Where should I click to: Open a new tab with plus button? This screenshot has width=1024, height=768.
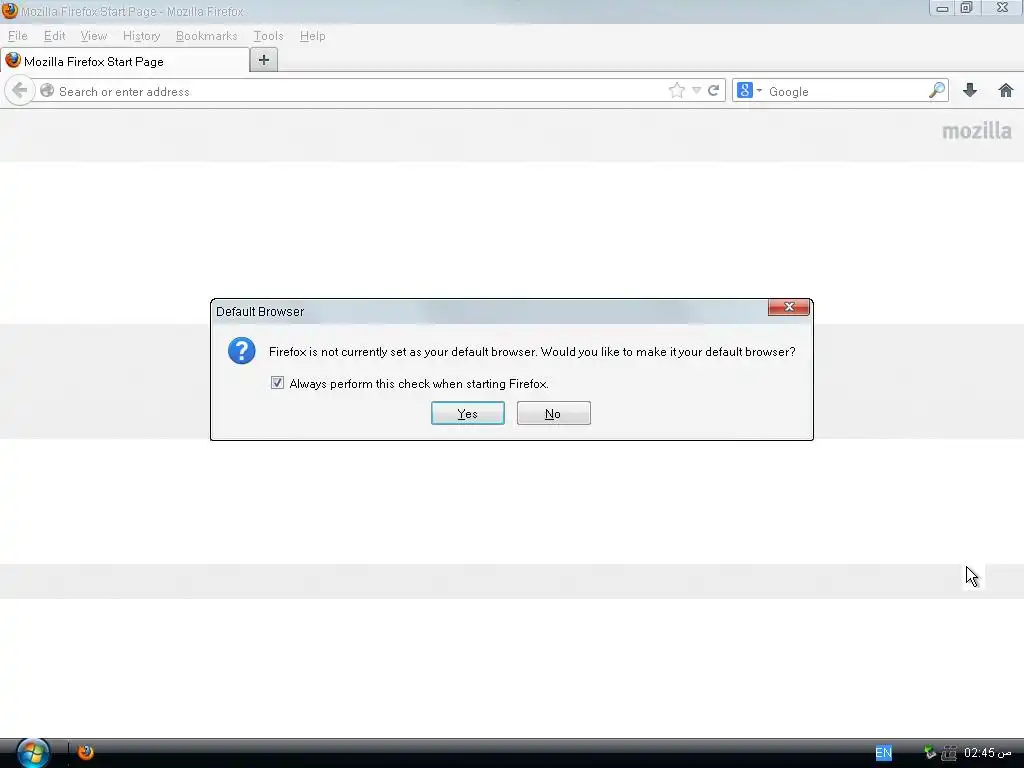coord(264,60)
